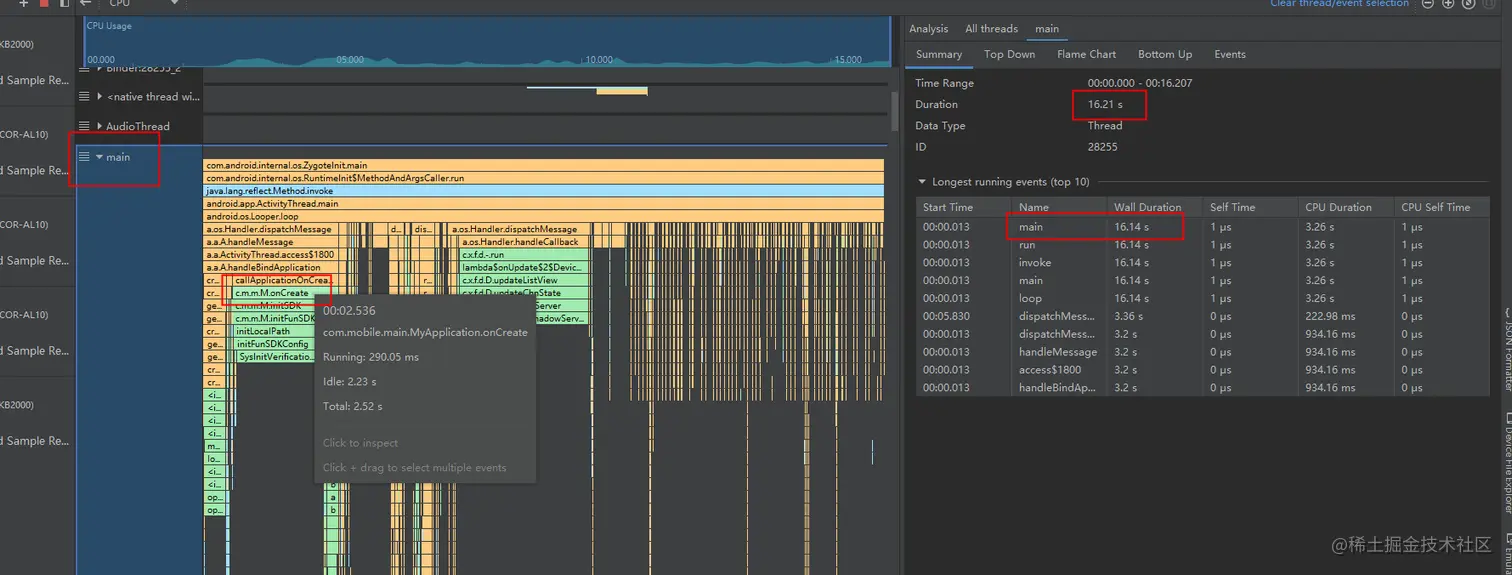Click the zoom in (plus) timeline icon

(1448, 4)
